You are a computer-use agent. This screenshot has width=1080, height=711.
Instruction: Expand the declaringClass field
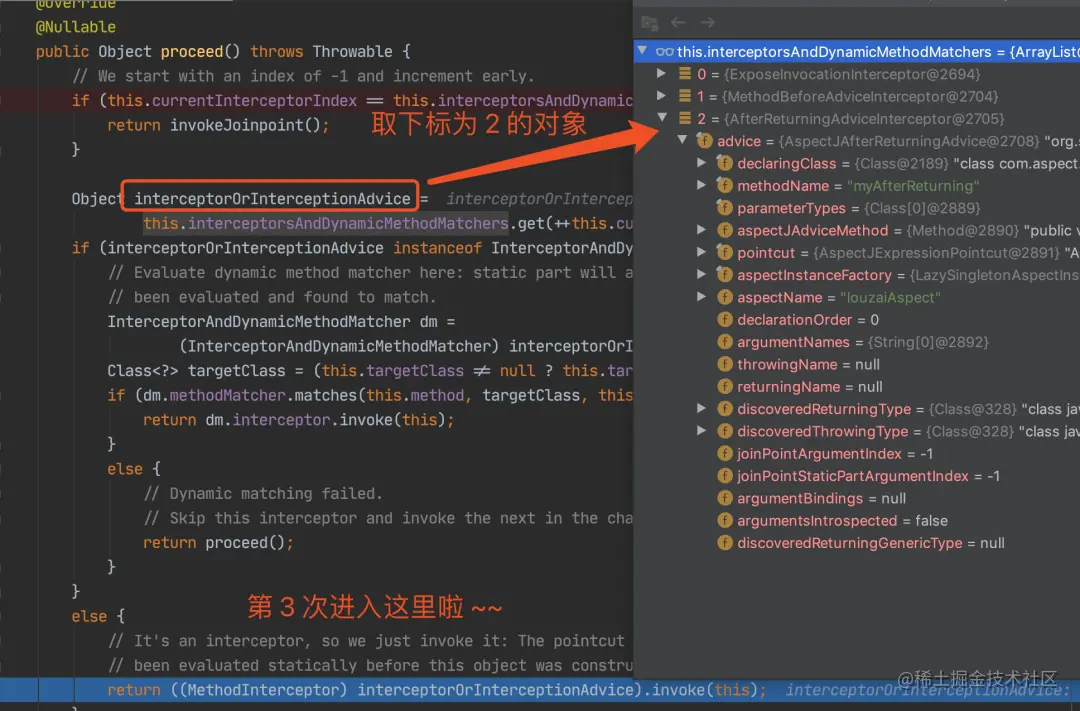pos(701,163)
